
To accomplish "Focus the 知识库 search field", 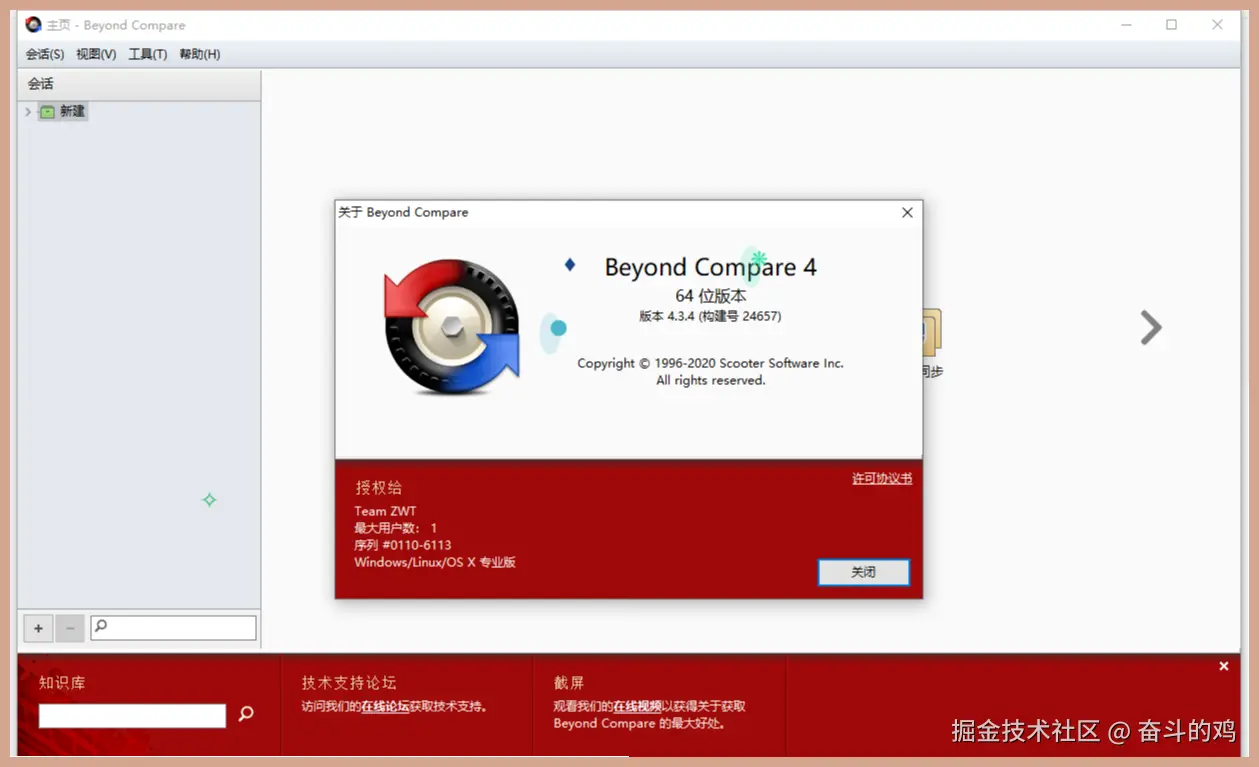I will click(x=132, y=716).
